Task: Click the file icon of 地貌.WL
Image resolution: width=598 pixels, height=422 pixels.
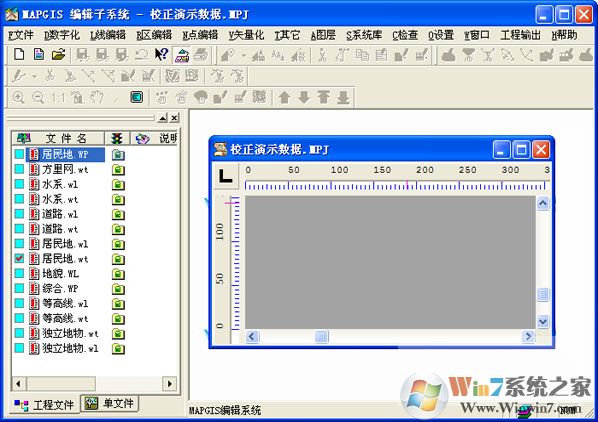Action: [x=34, y=274]
